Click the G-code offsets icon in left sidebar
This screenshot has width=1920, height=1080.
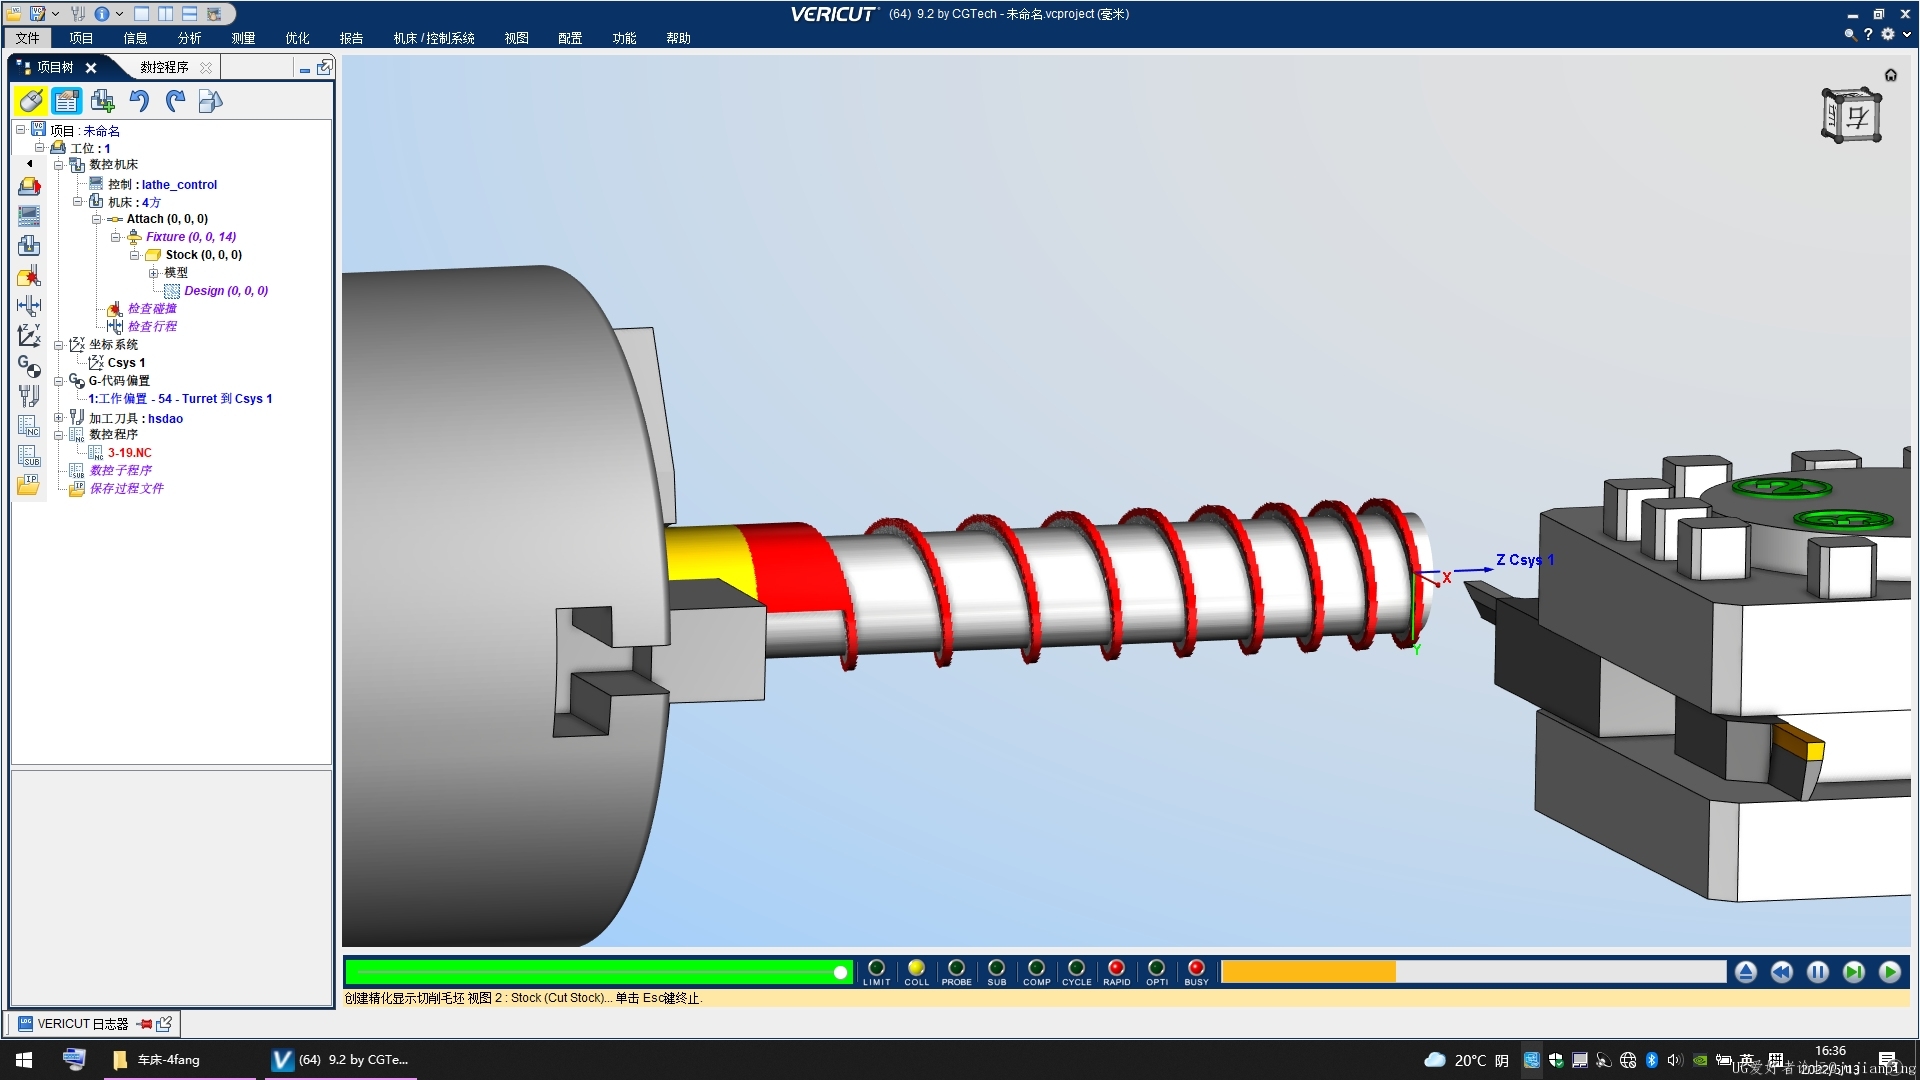pyautogui.click(x=29, y=366)
